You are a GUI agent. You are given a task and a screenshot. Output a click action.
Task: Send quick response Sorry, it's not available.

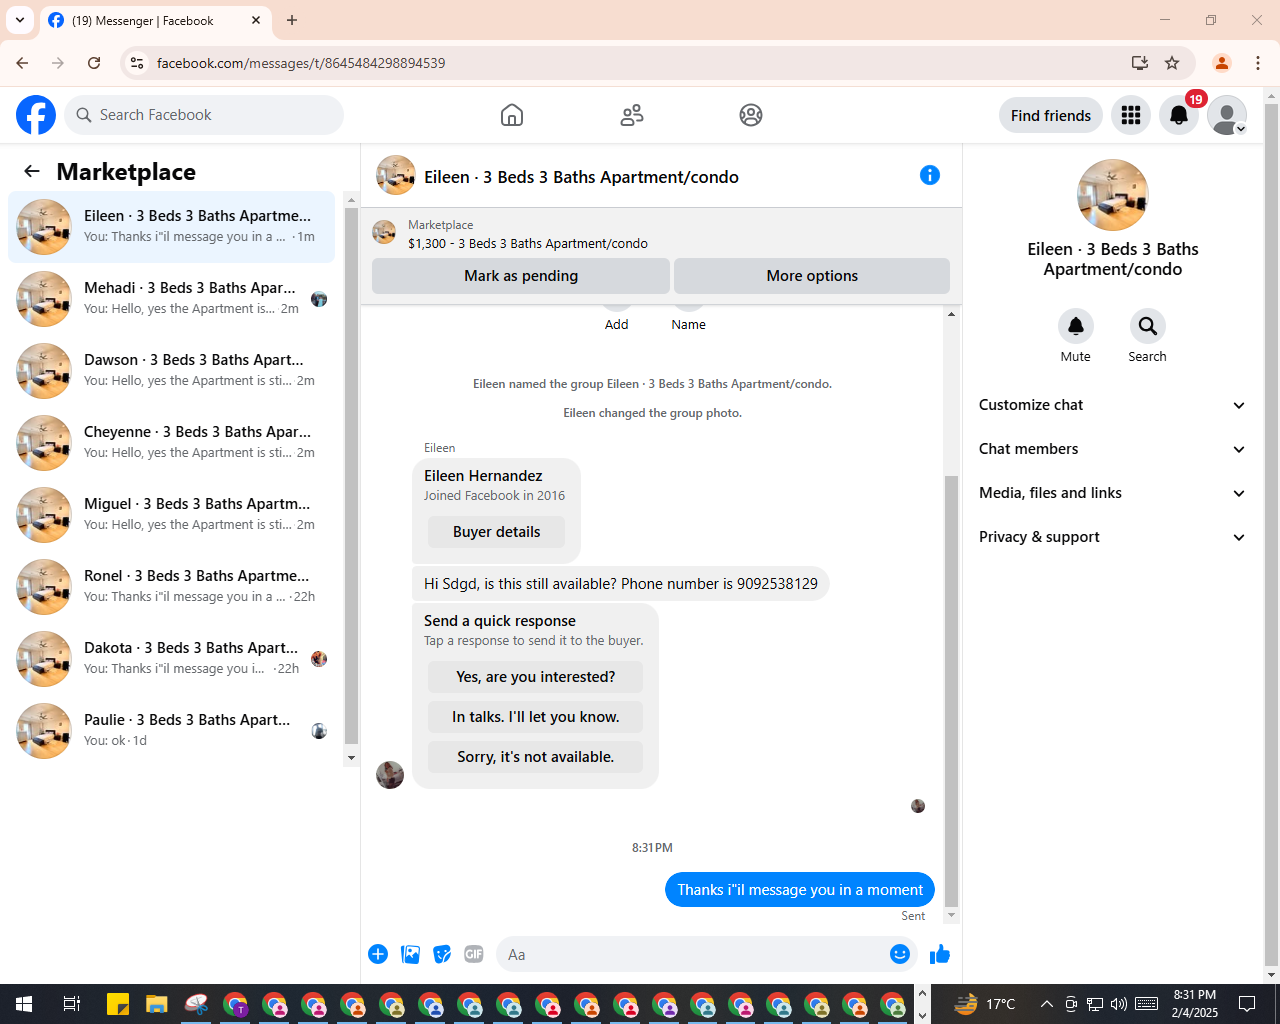point(535,757)
